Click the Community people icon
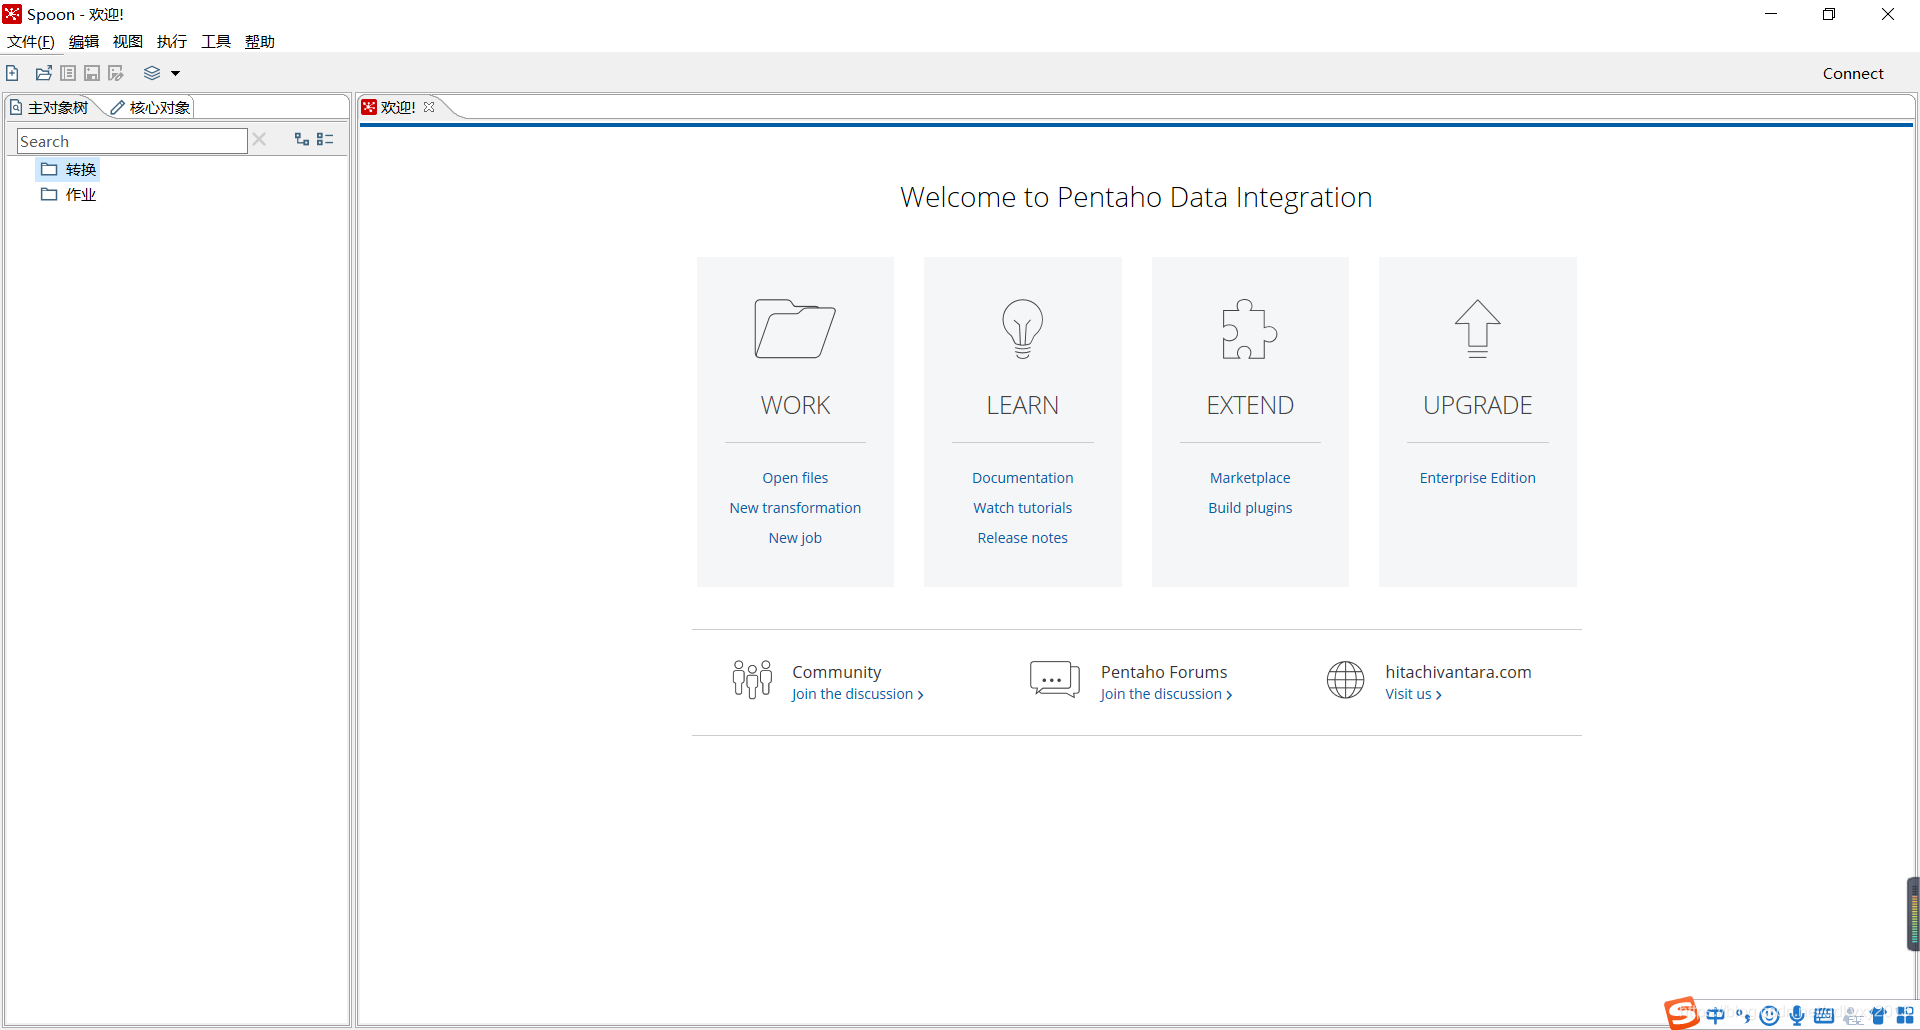 [x=752, y=679]
